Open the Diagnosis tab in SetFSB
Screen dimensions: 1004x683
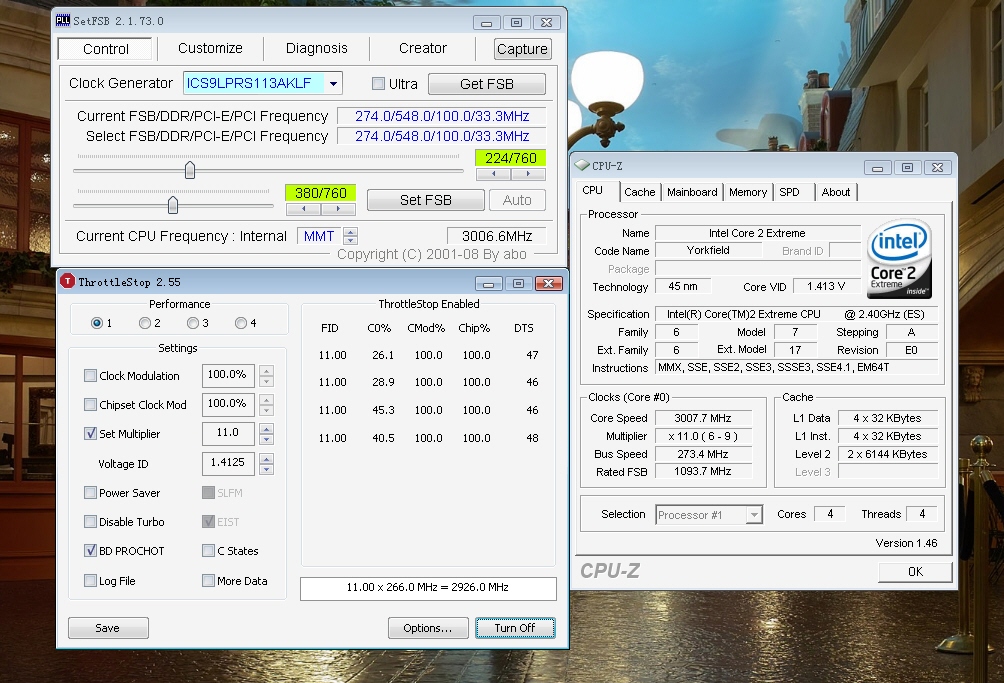[x=316, y=49]
